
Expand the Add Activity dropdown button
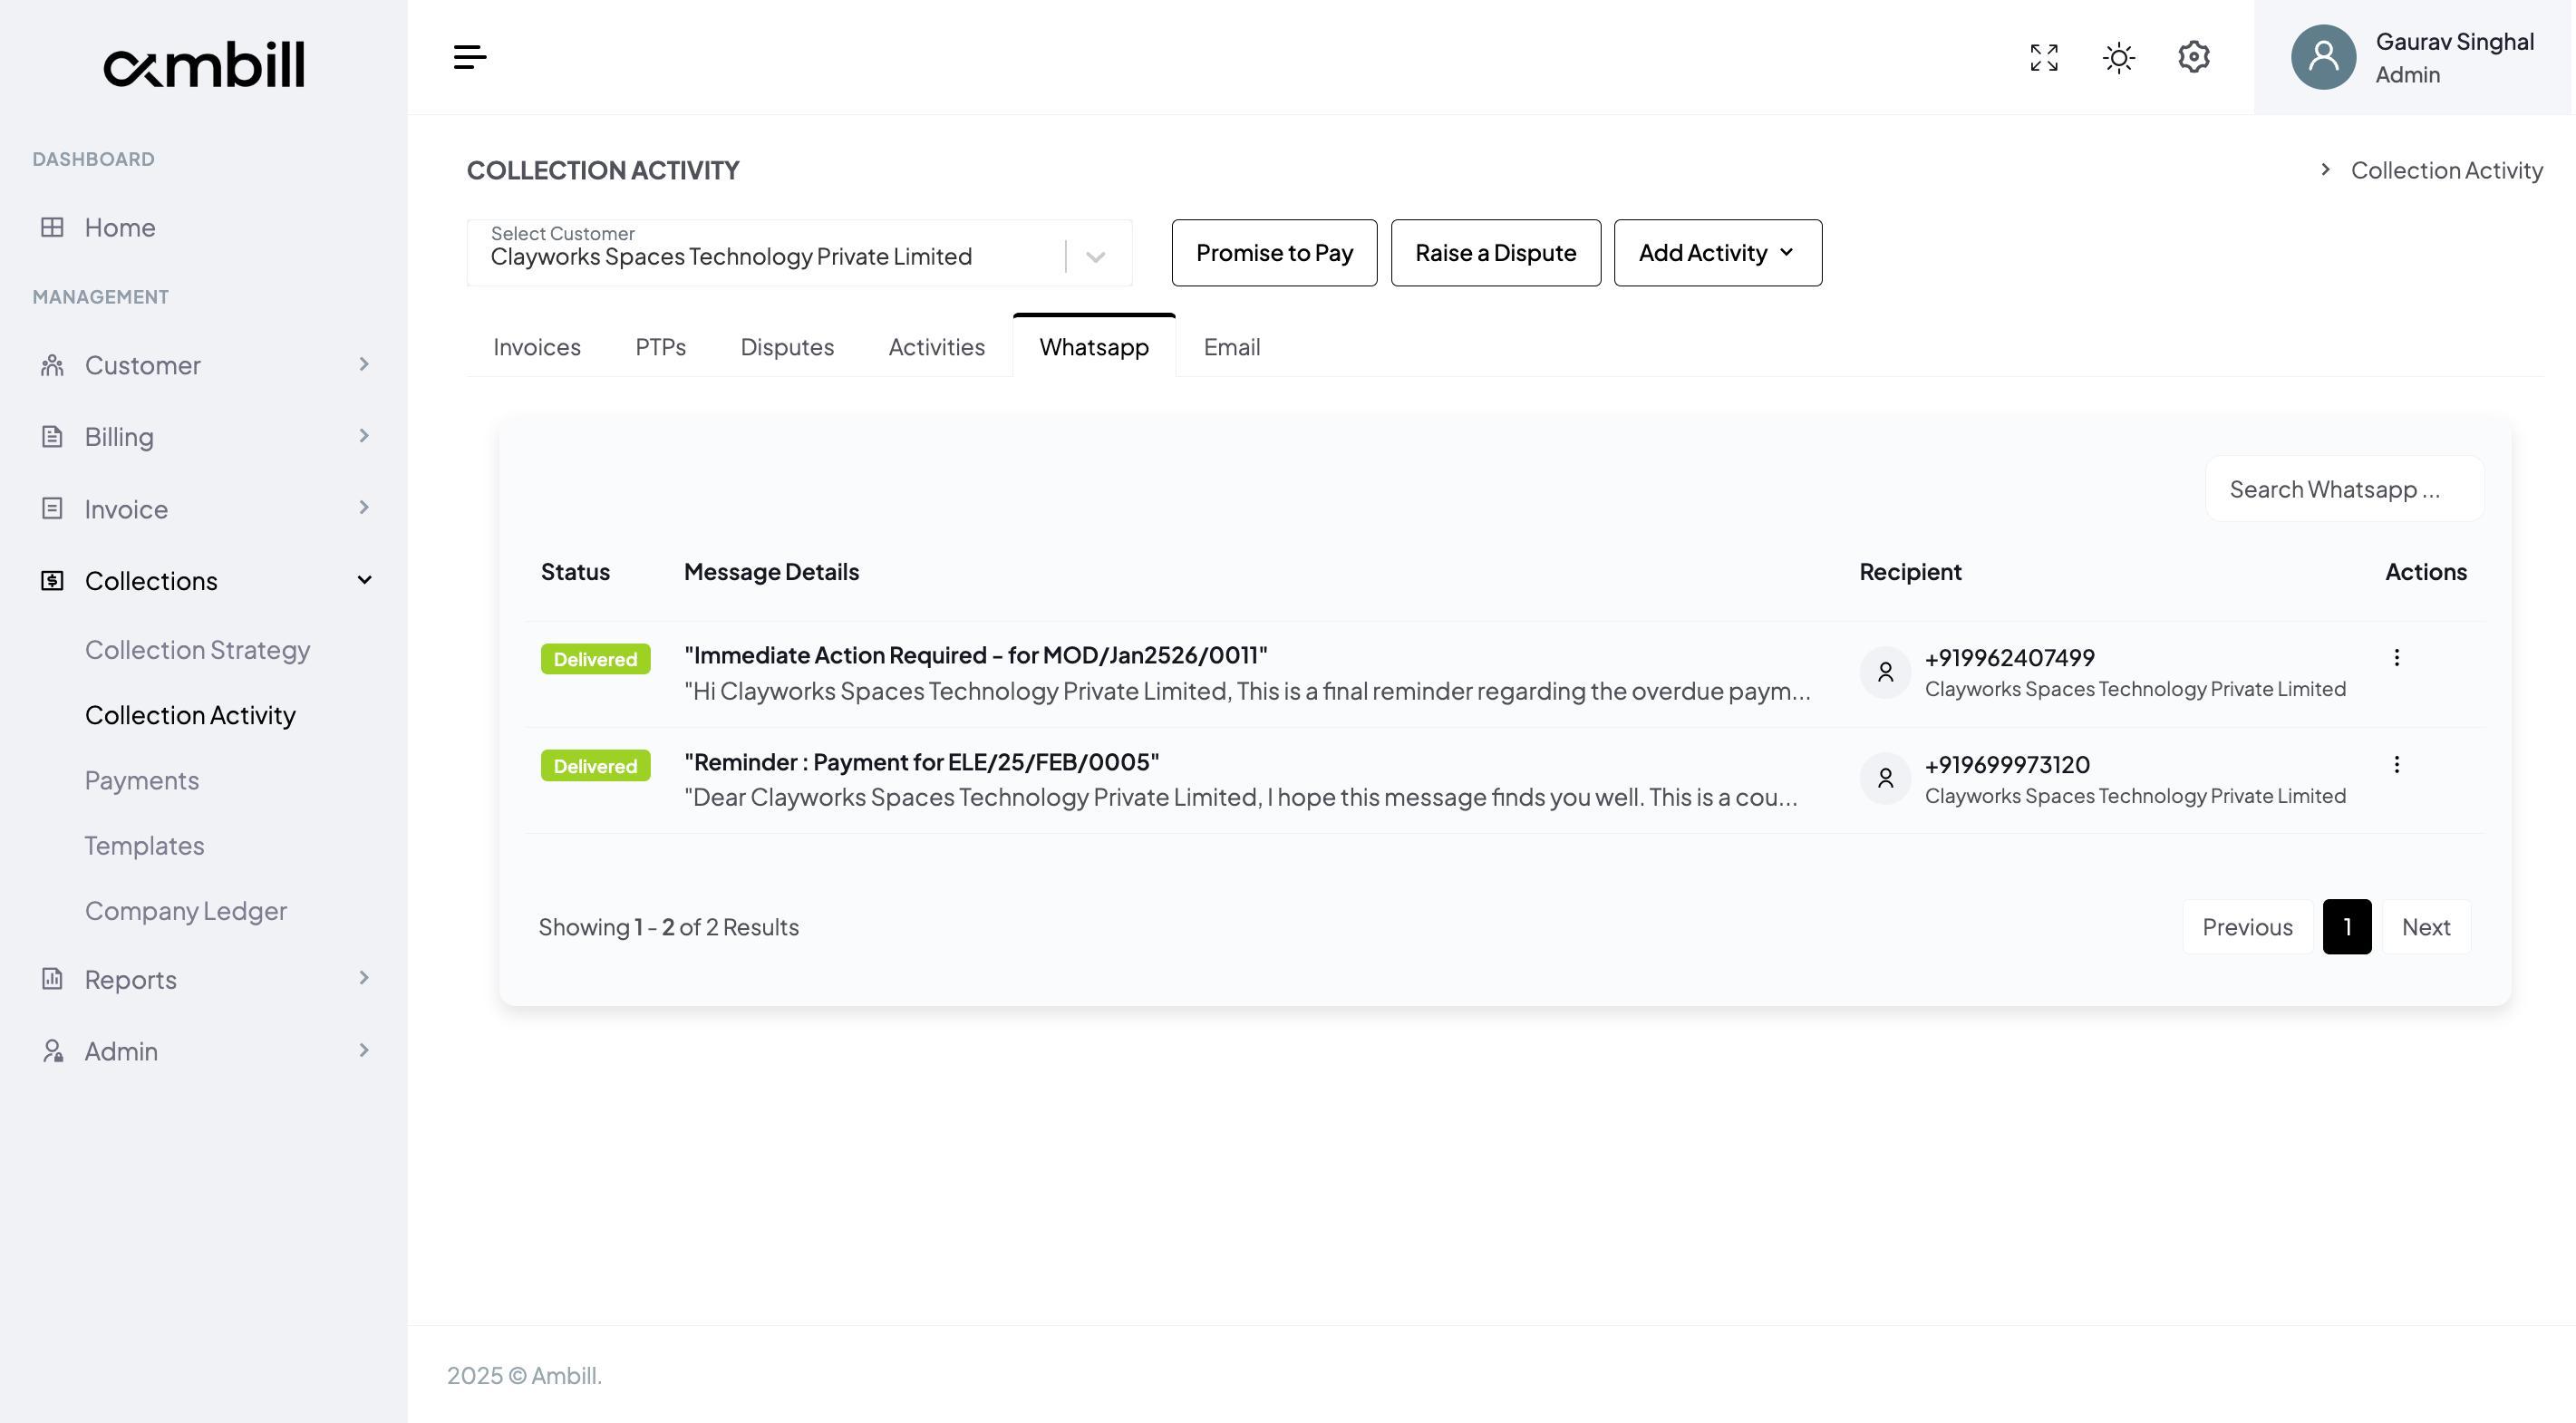tap(1717, 253)
